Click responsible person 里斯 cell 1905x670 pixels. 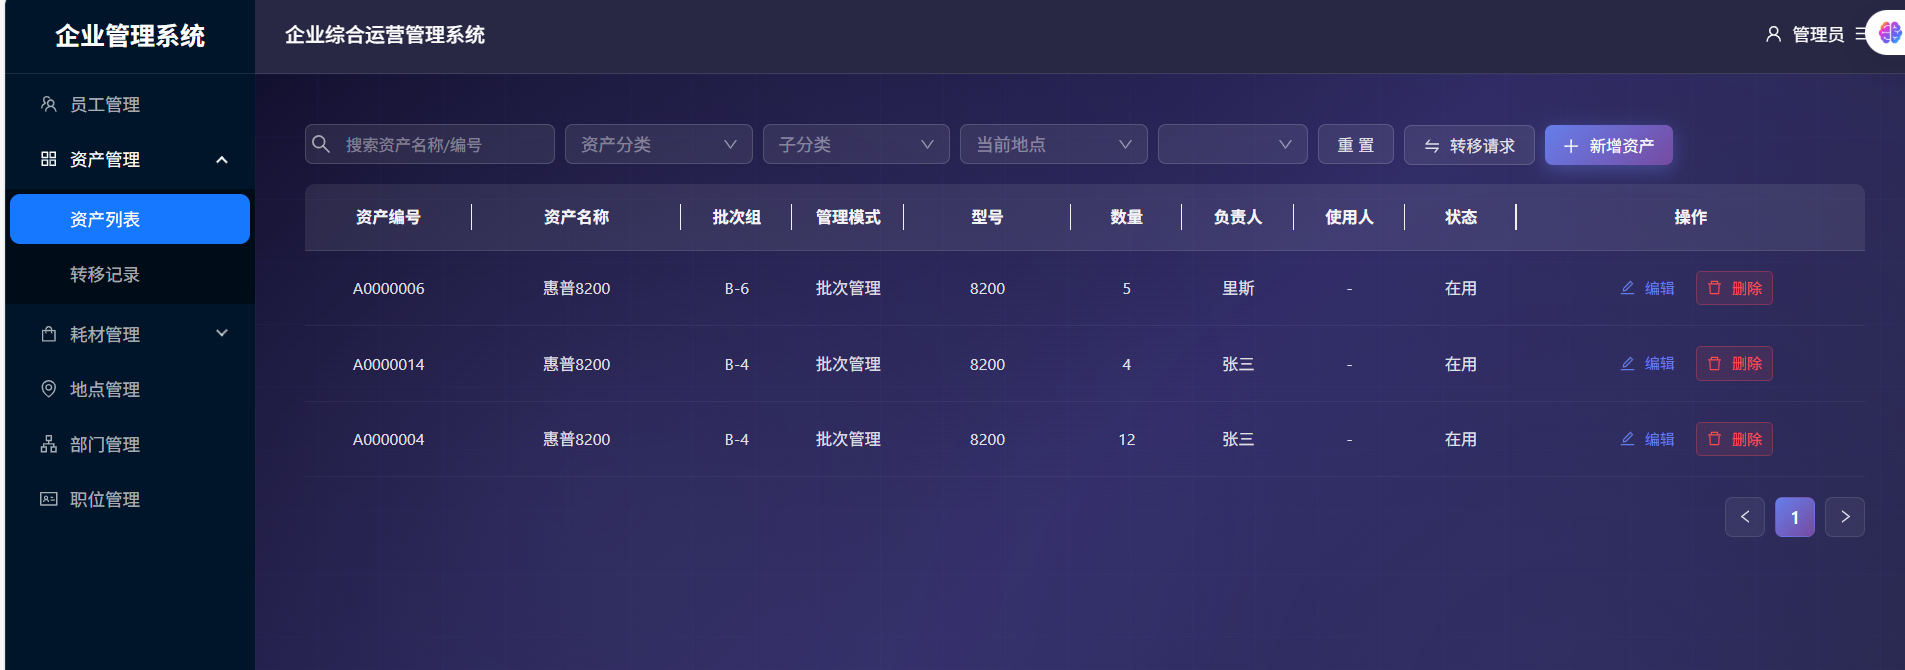click(x=1238, y=288)
